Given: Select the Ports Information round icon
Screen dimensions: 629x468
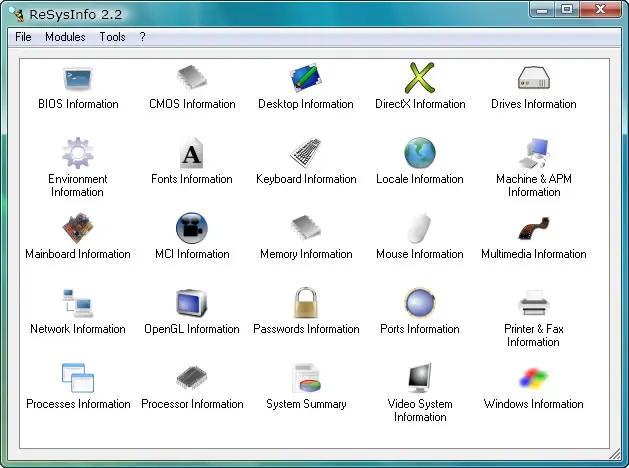Looking at the screenshot, I should (420, 303).
